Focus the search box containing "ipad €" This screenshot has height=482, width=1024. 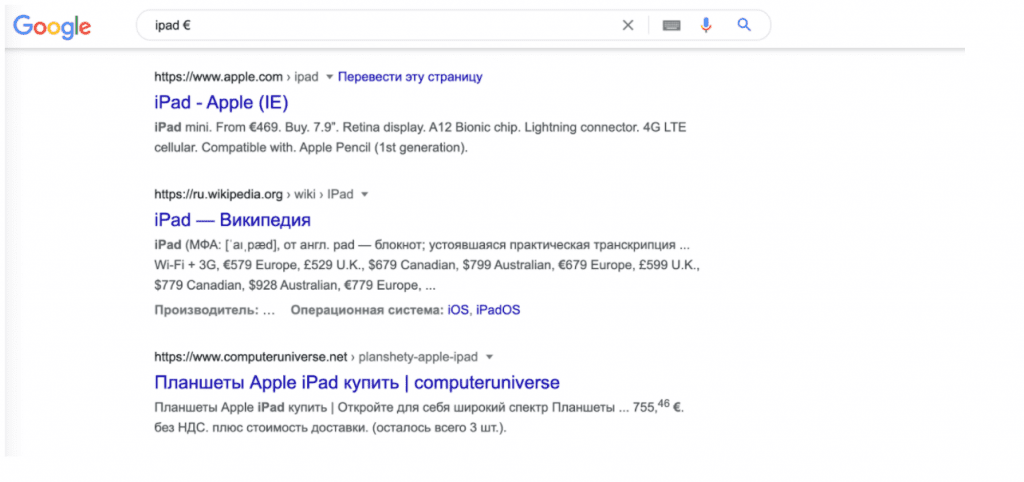pyautogui.click(x=380, y=26)
